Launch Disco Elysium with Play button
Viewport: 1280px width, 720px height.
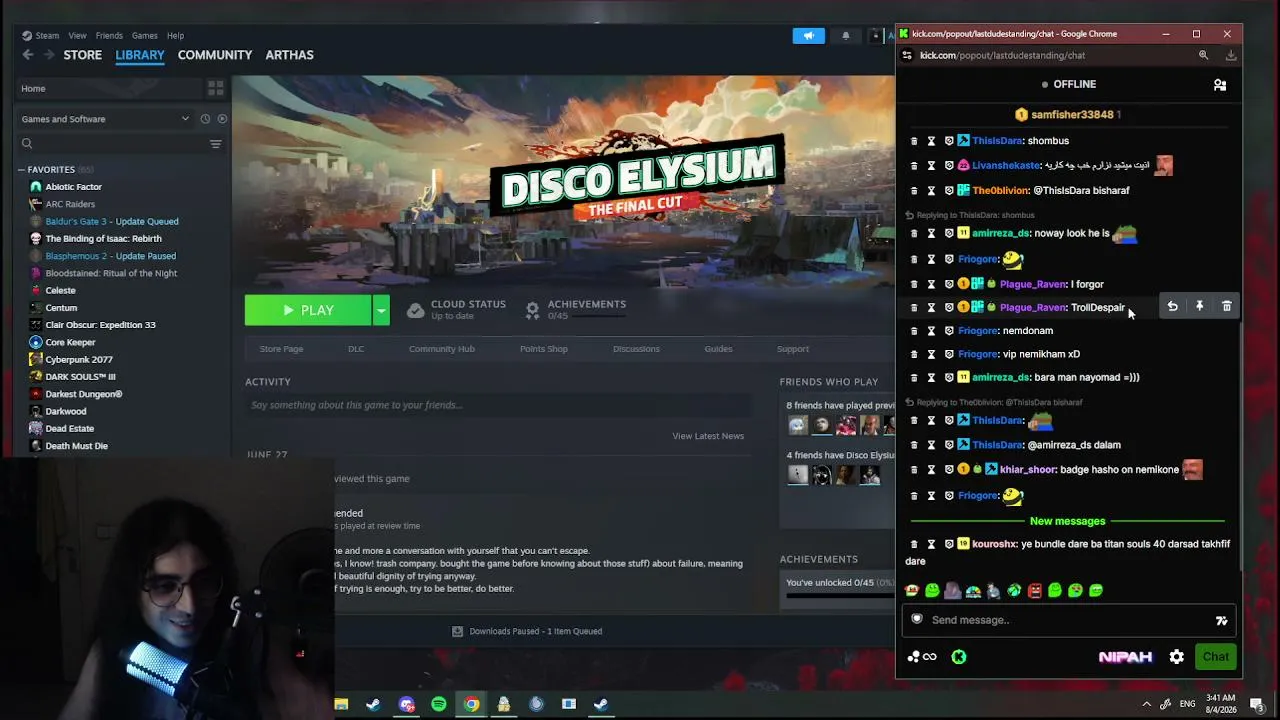[x=308, y=310]
